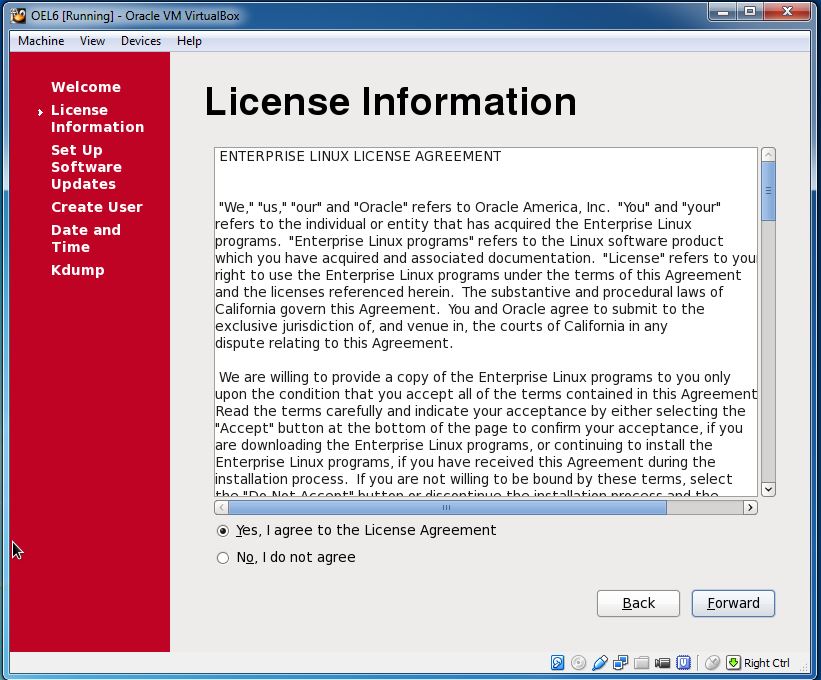Screen dimensions: 821x680
Task: Click Welcome in the red sidebar
Action: pos(86,87)
